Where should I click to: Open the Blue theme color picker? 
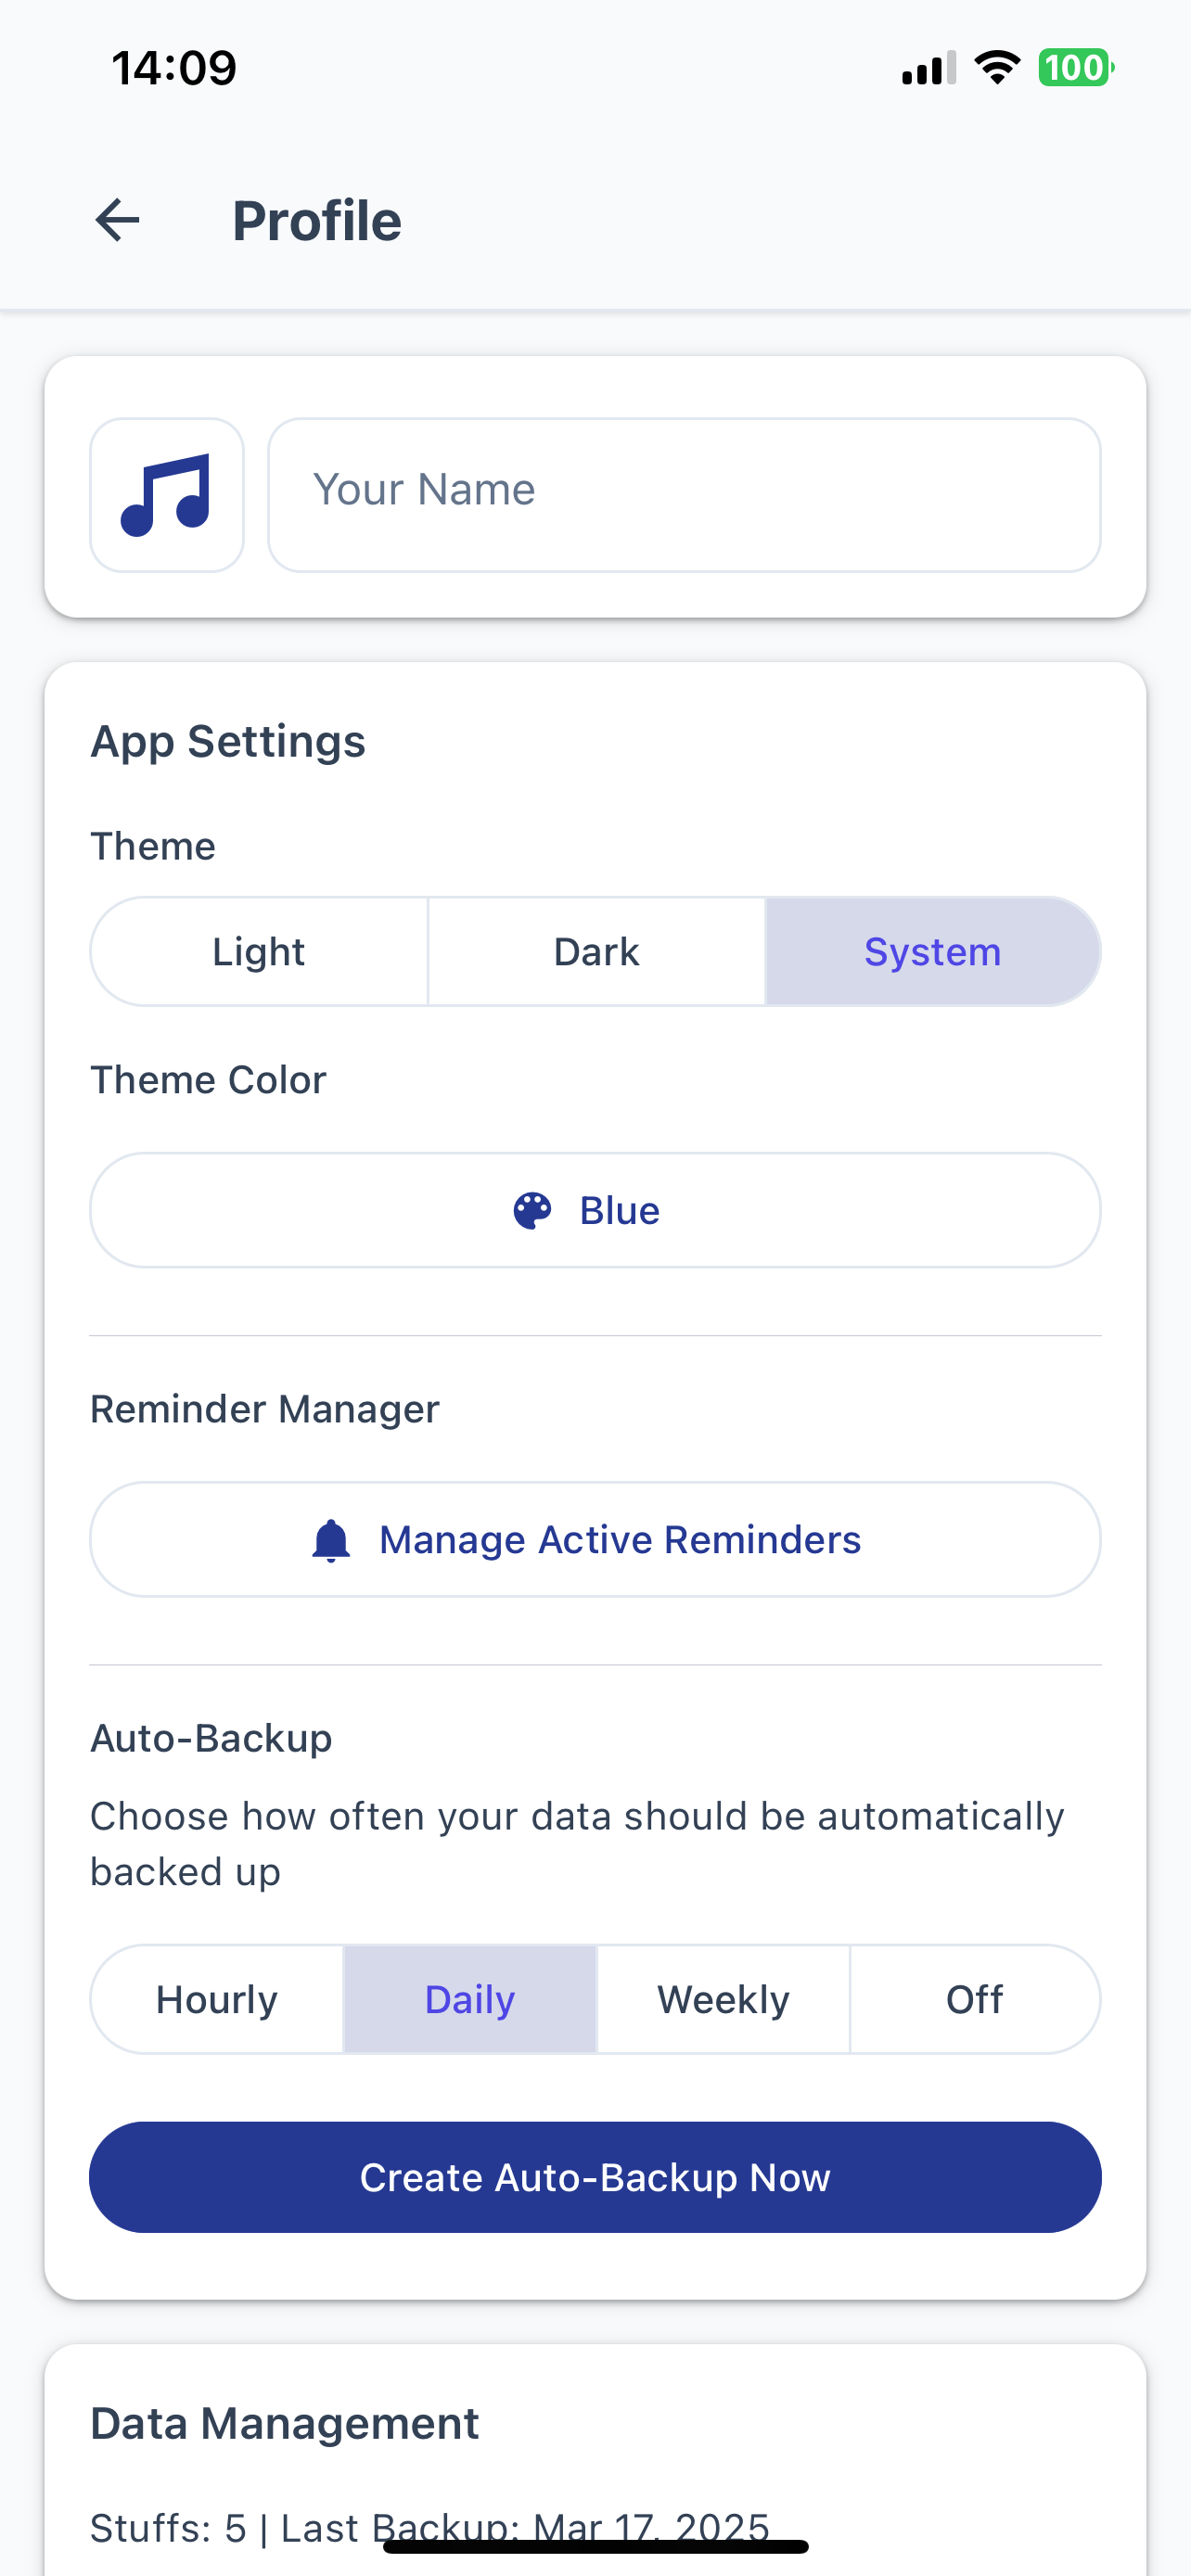pyautogui.click(x=596, y=1210)
